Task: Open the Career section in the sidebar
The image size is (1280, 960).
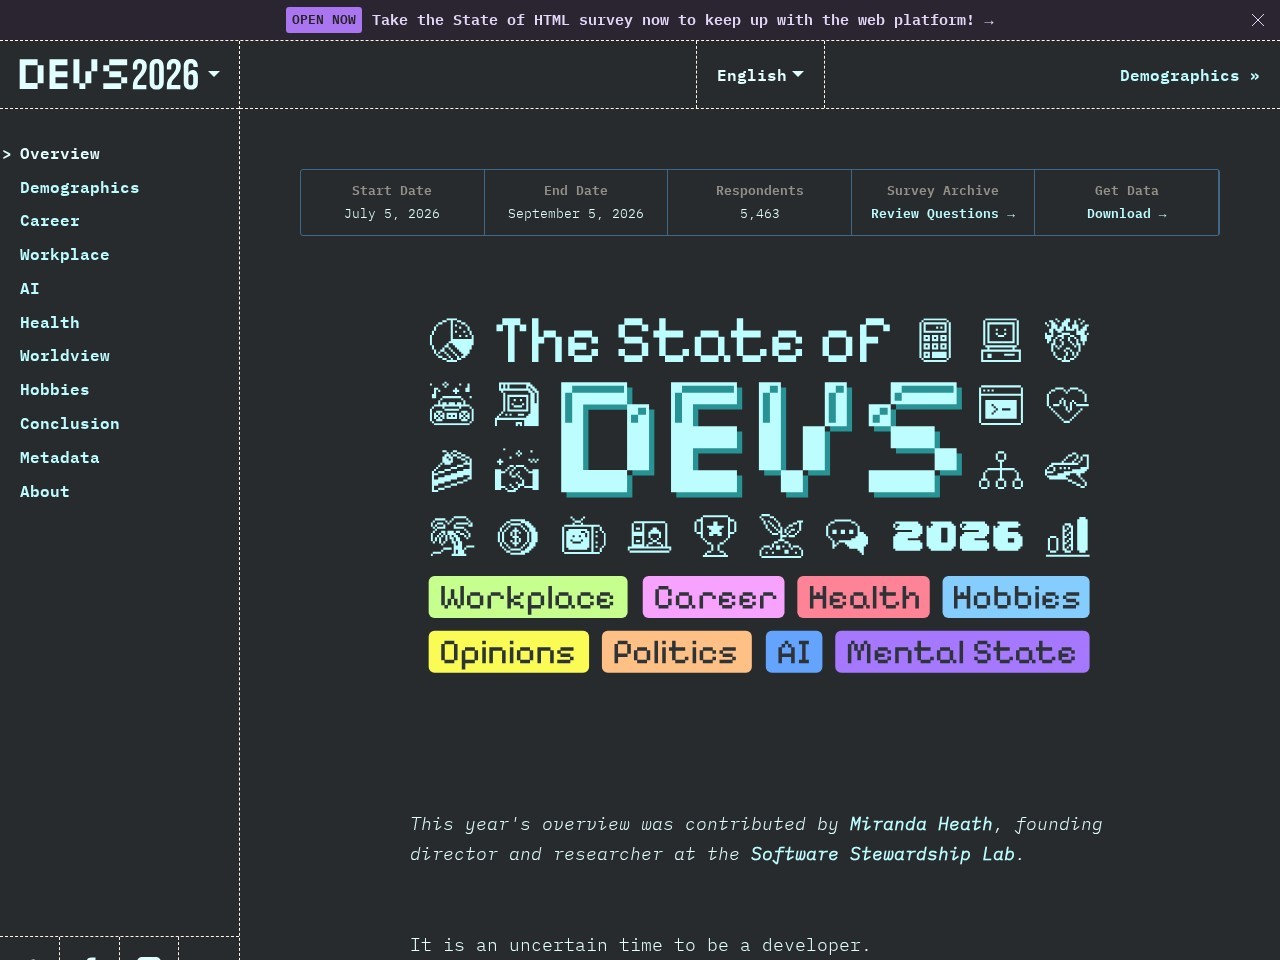Action: click(x=50, y=221)
